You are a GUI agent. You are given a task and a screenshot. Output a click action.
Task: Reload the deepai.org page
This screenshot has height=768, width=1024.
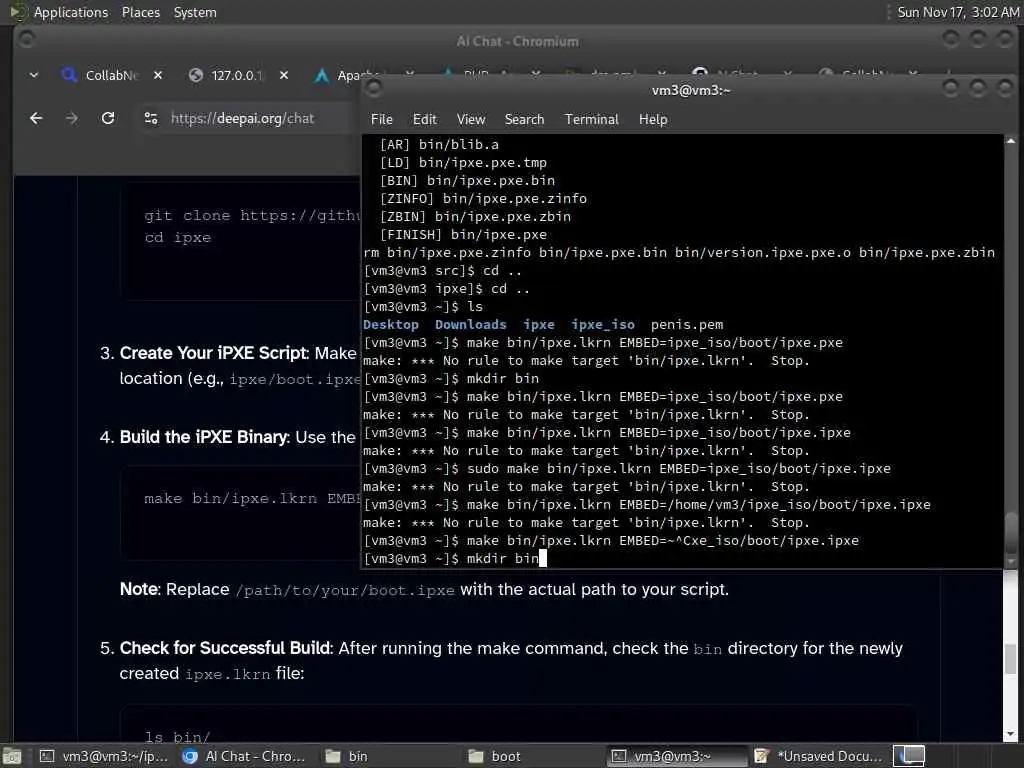pyautogui.click(x=108, y=118)
